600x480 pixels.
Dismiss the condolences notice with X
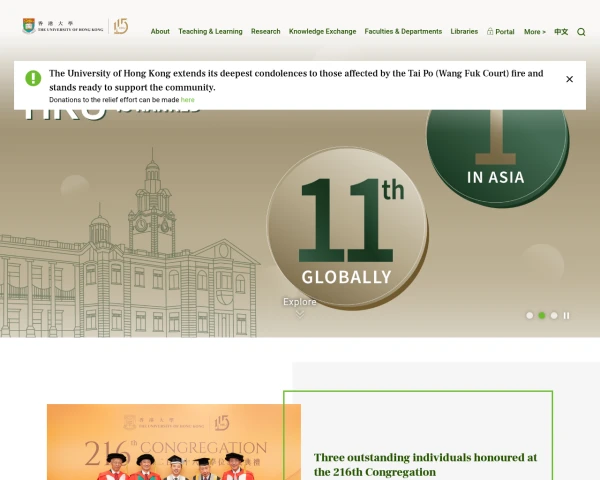tap(569, 79)
